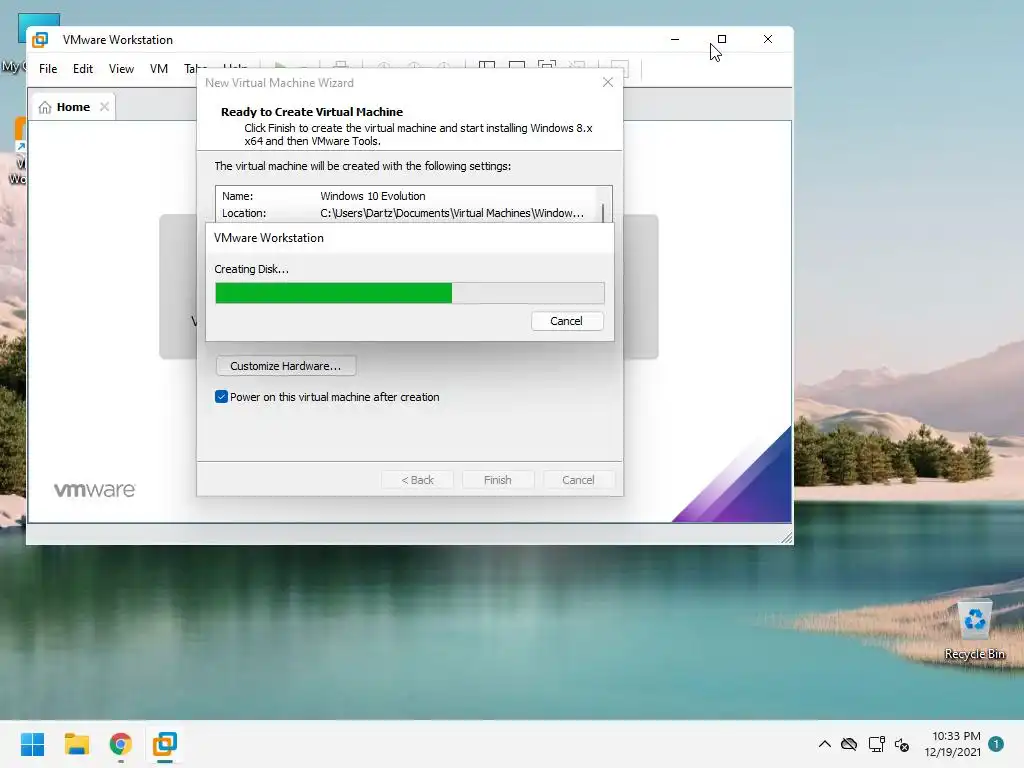Switch to the Home tab
1024x768 pixels.
[x=72, y=107]
